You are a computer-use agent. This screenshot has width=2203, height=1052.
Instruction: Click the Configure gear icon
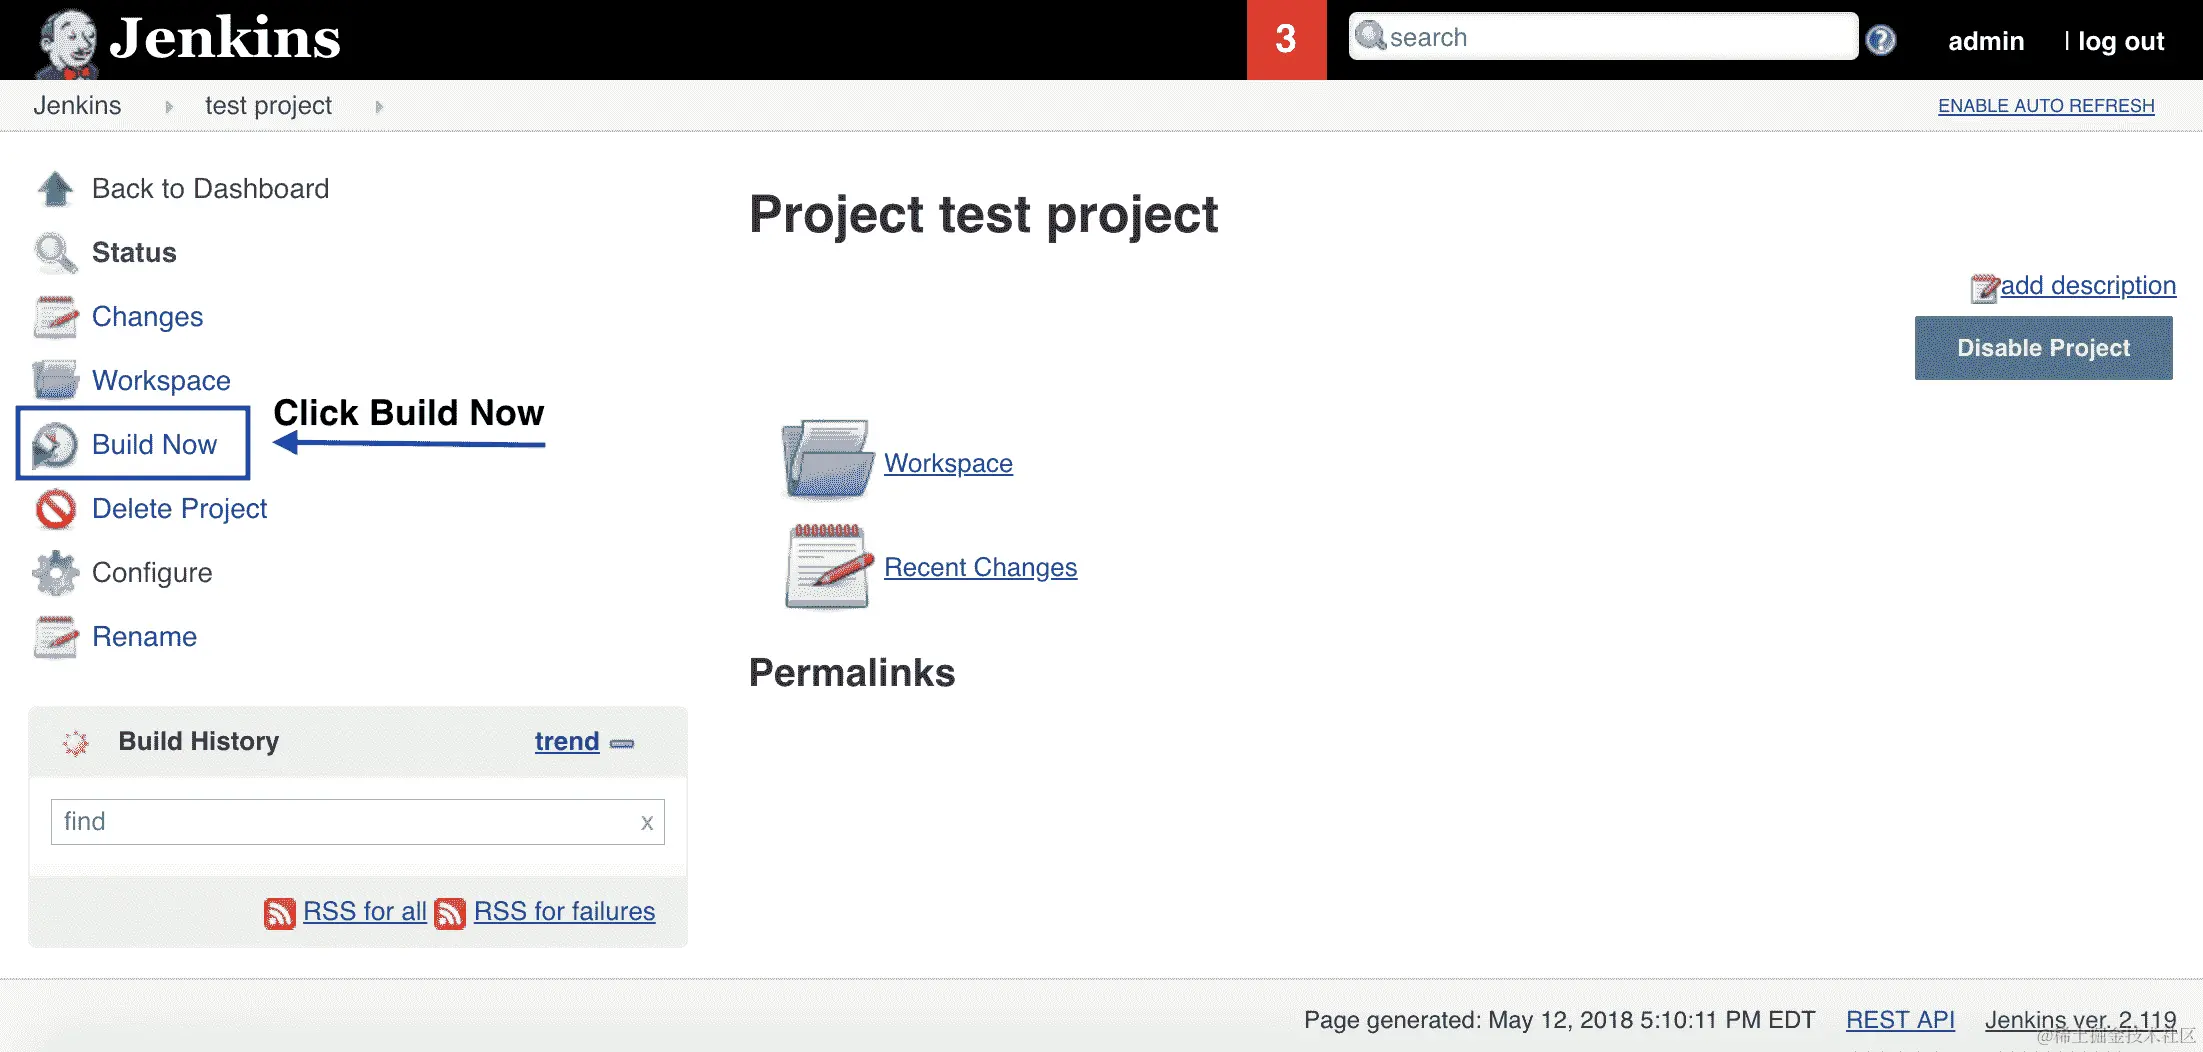pos(56,573)
